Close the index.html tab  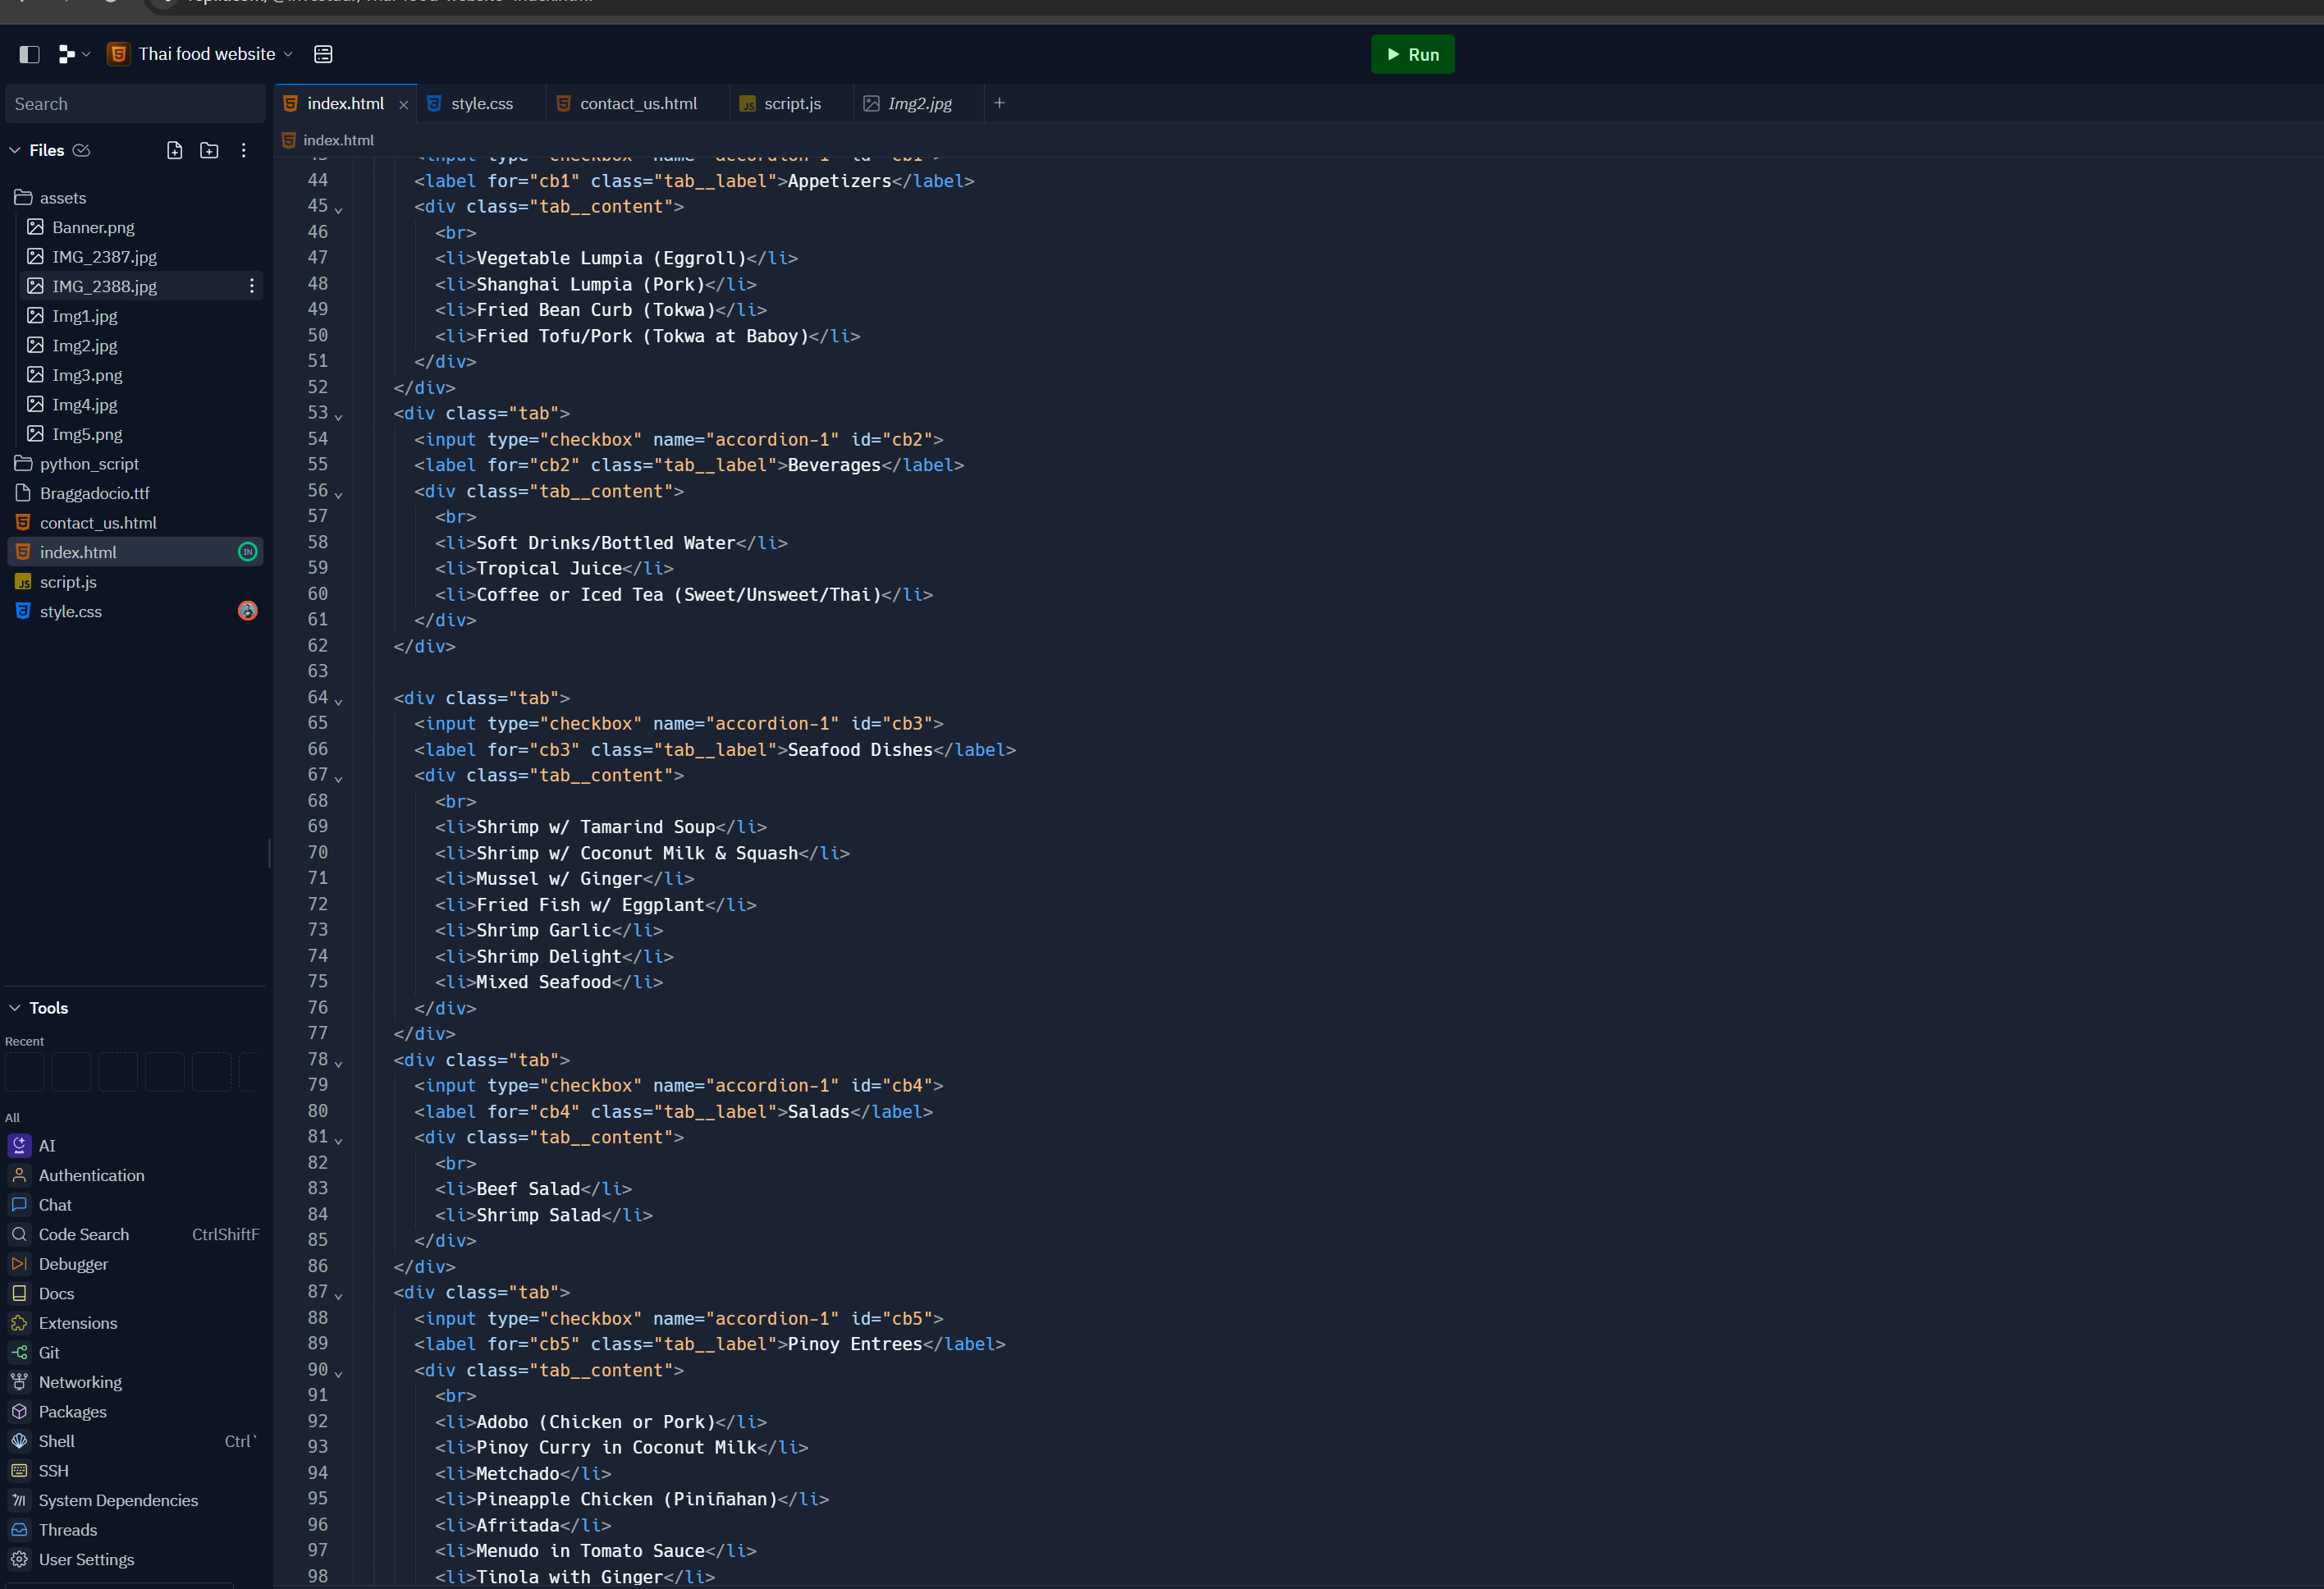tap(404, 105)
